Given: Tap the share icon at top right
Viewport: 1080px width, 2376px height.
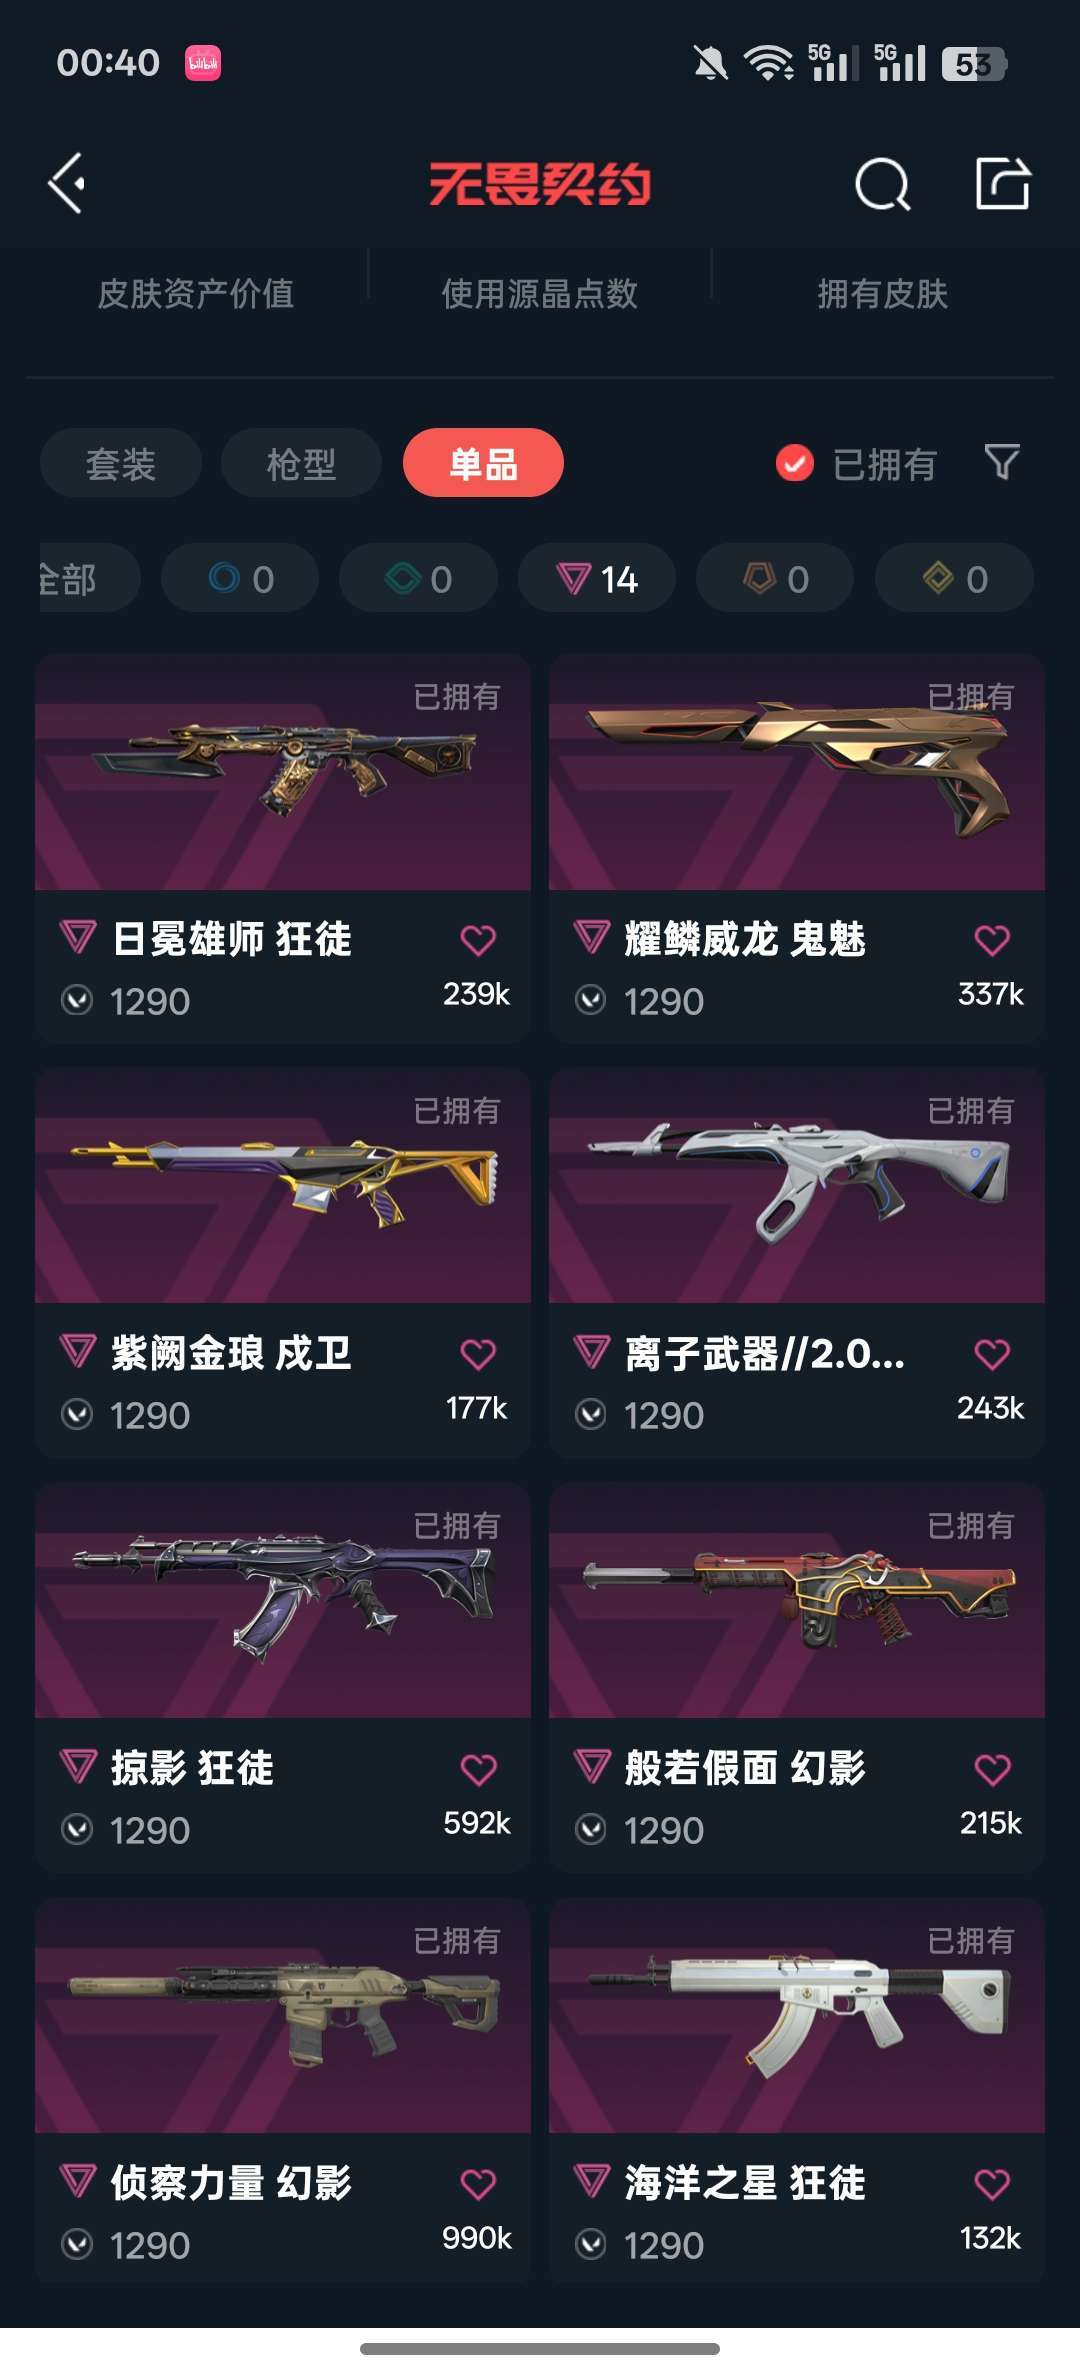Looking at the screenshot, I should click(1002, 183).
